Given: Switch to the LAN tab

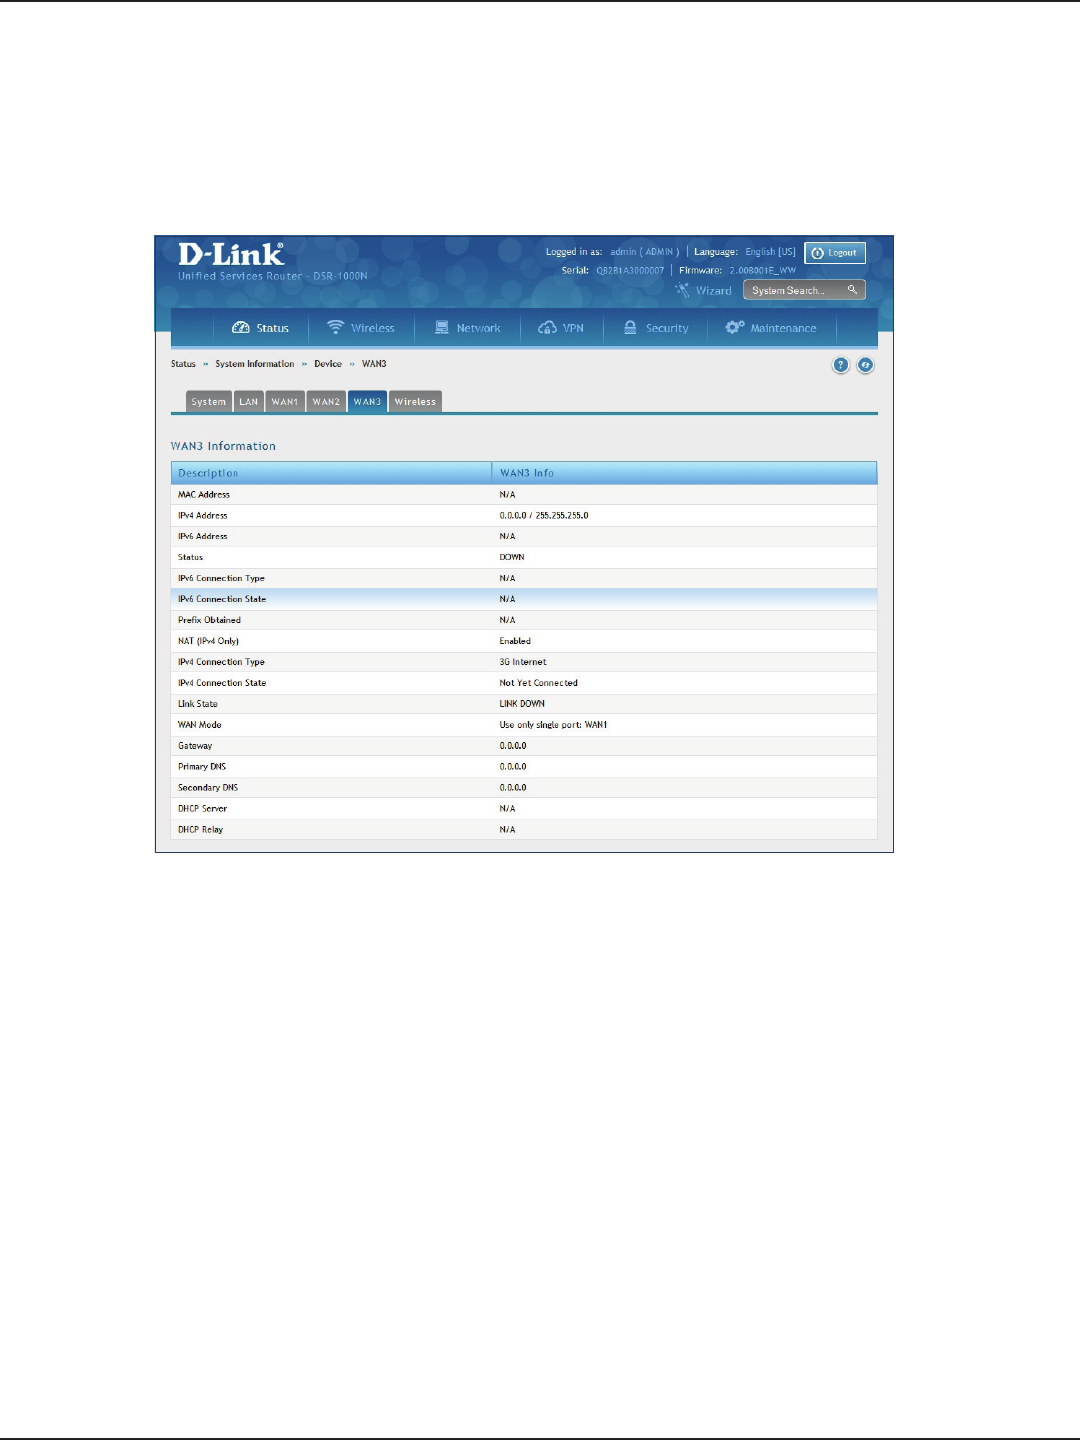Looking at the screenshot, I should pos(249,402).
